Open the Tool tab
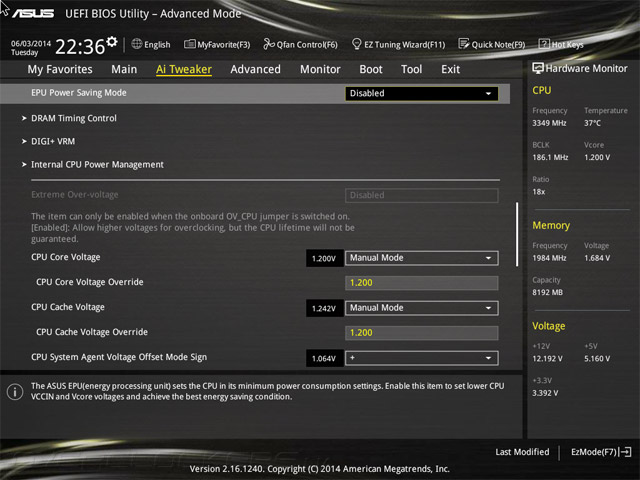This screenshot has width=640, height=480. [411, 69]
